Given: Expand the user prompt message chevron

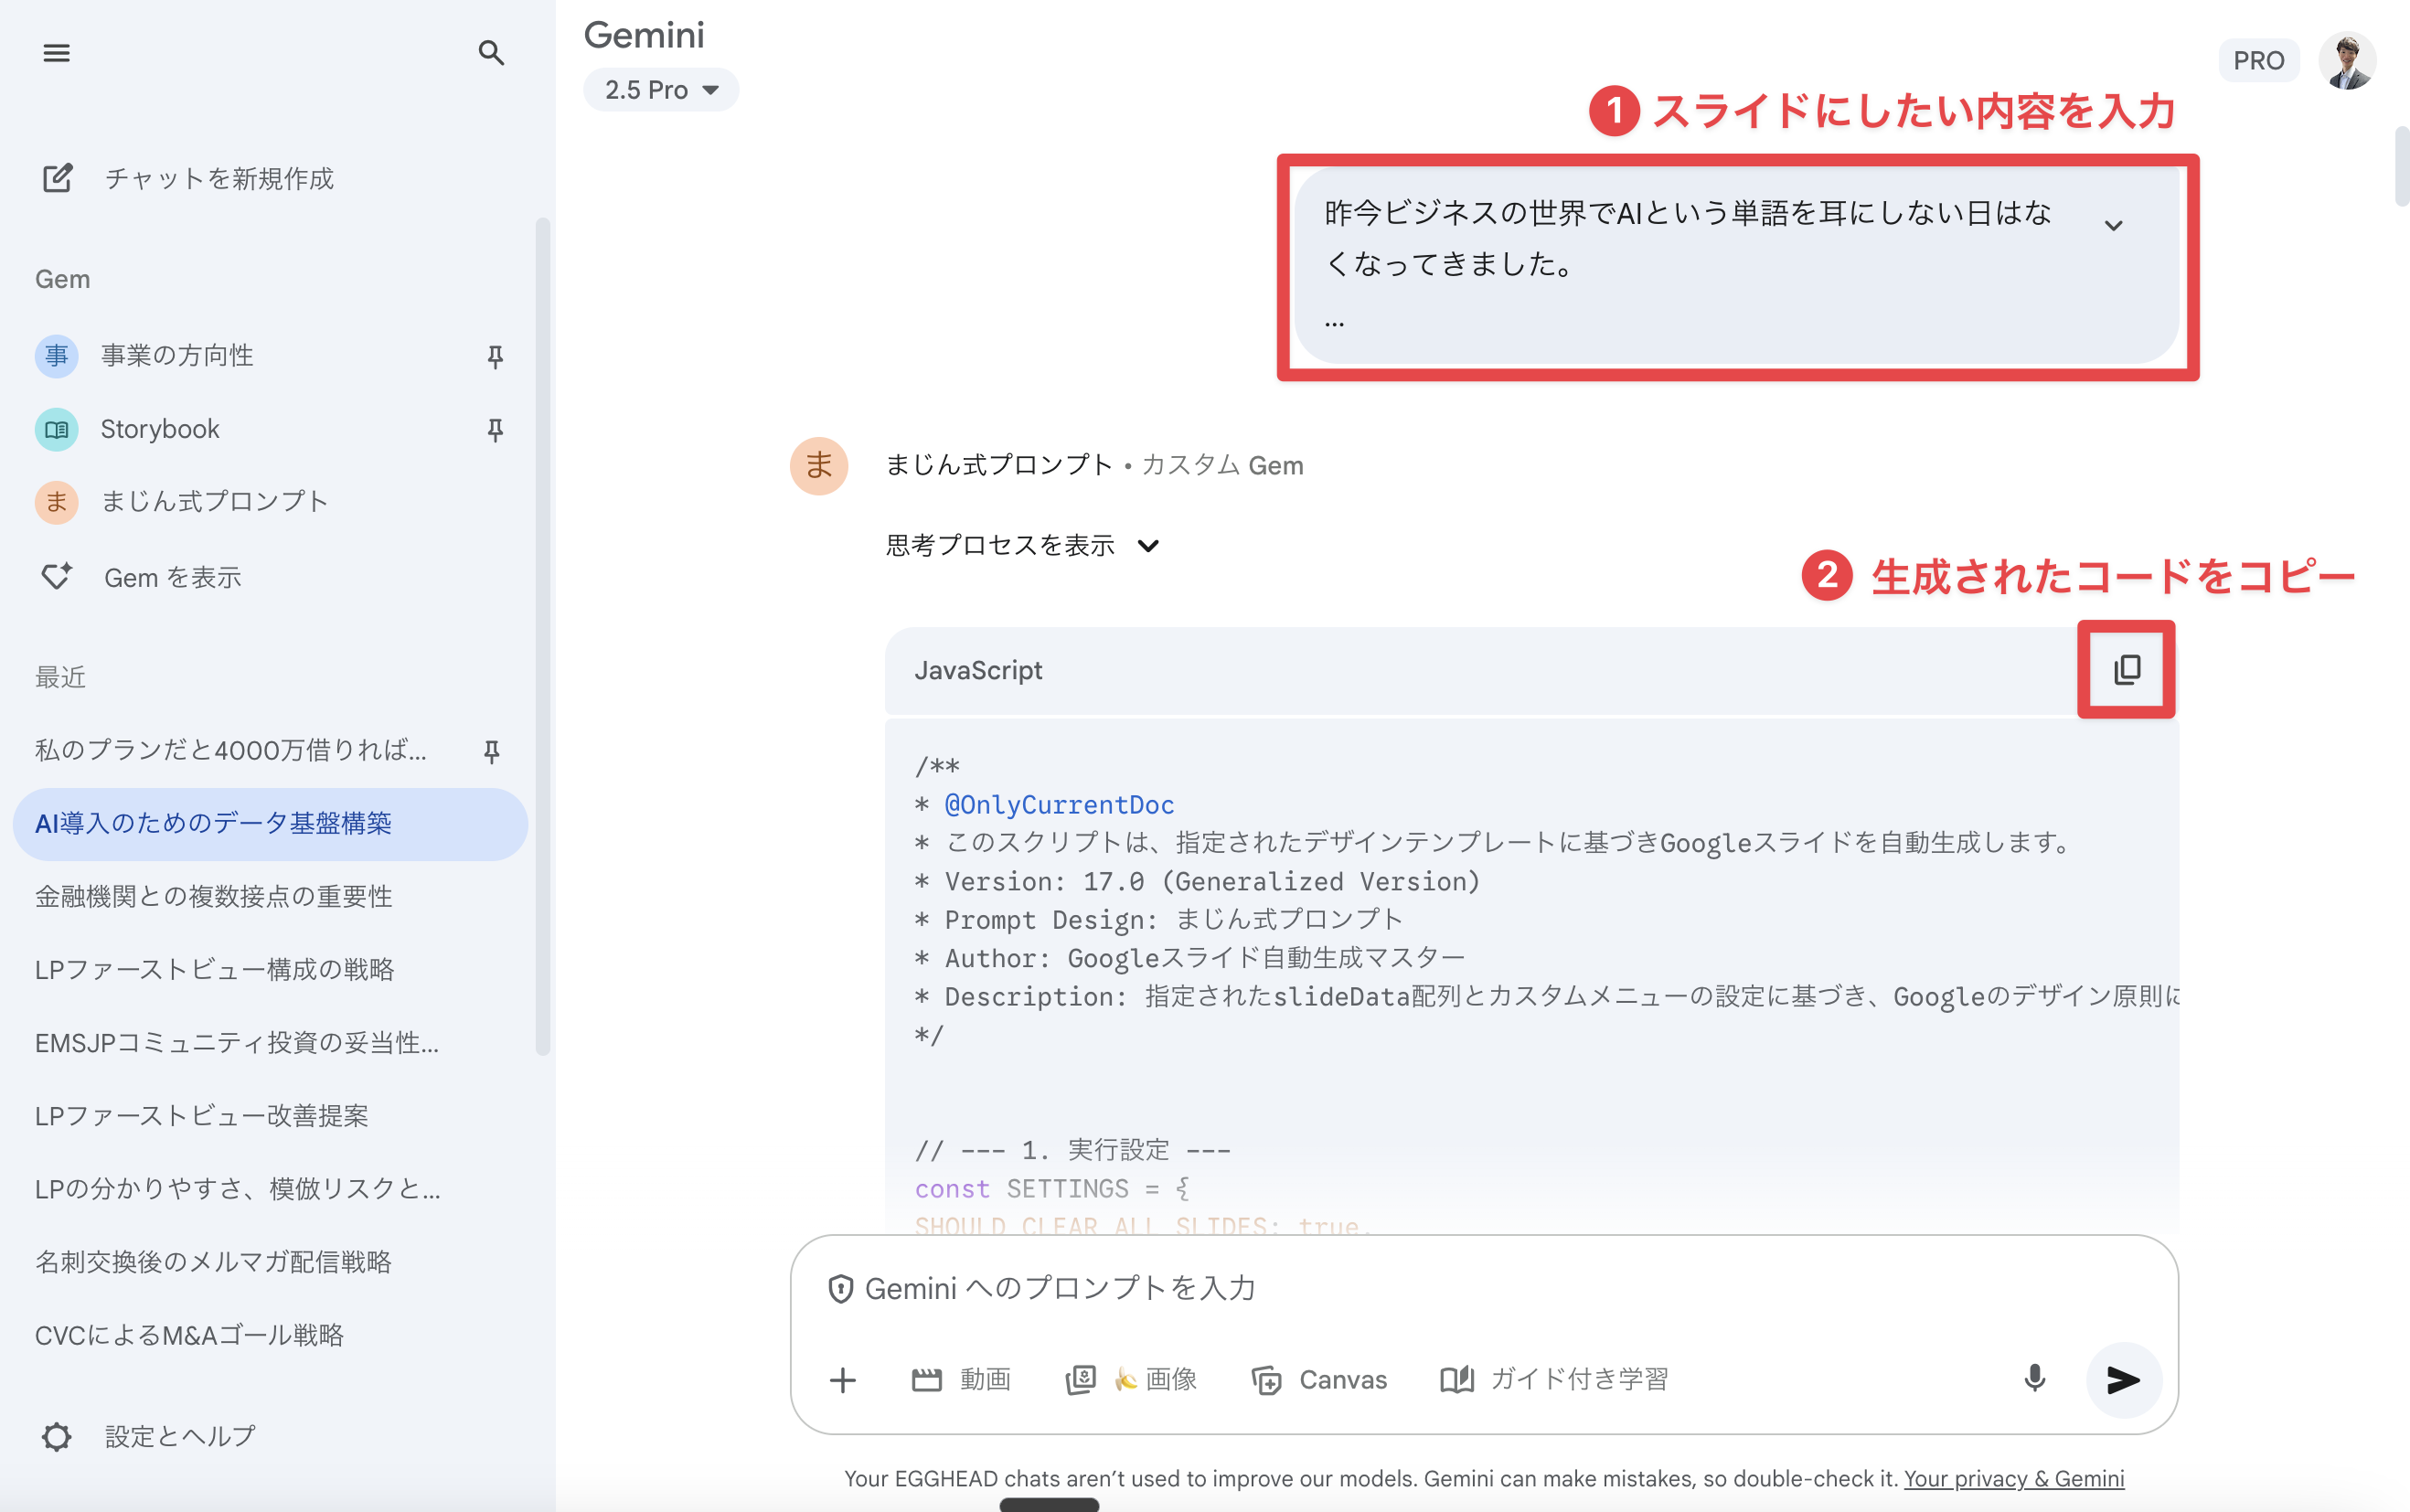Looking at the screenshot, I should pyautogui.click(x=2113, y=225).
